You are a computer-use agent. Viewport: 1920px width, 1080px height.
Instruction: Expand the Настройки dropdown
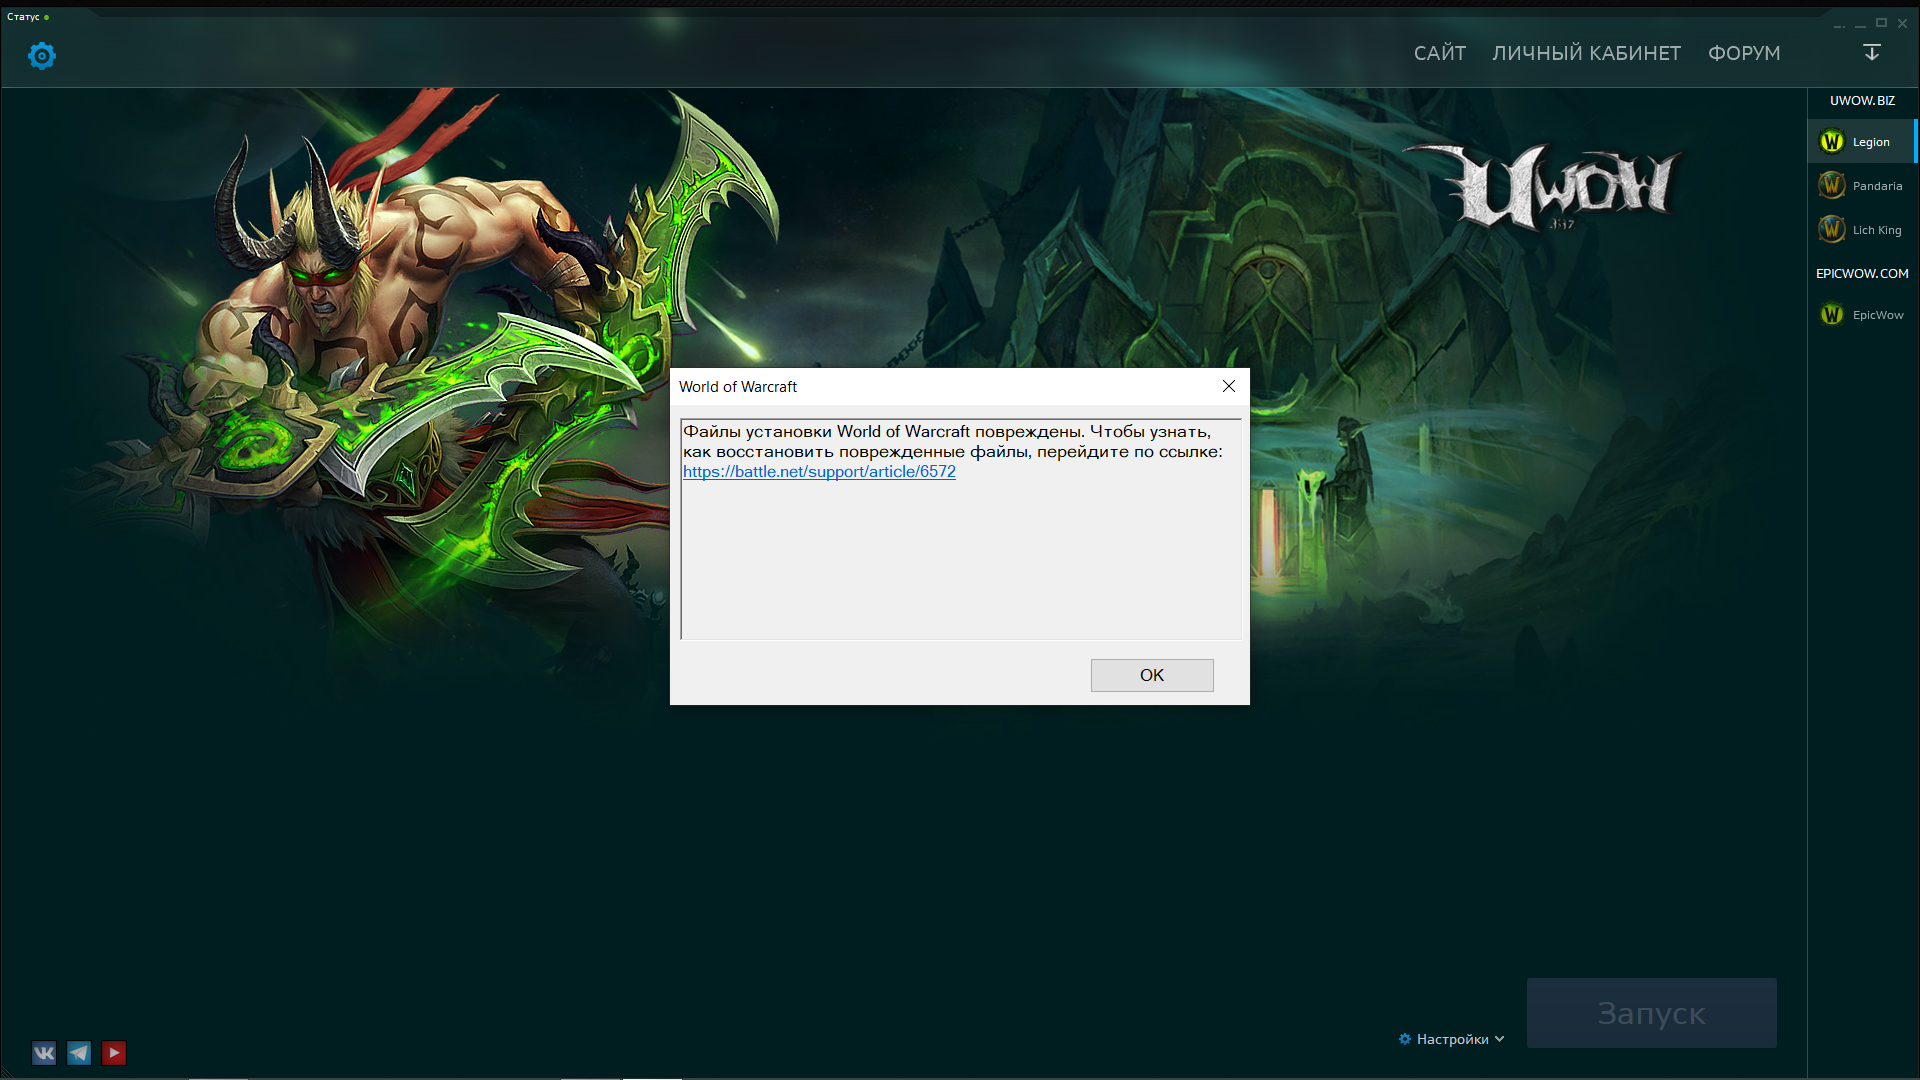click(x=1452, y=1039)
